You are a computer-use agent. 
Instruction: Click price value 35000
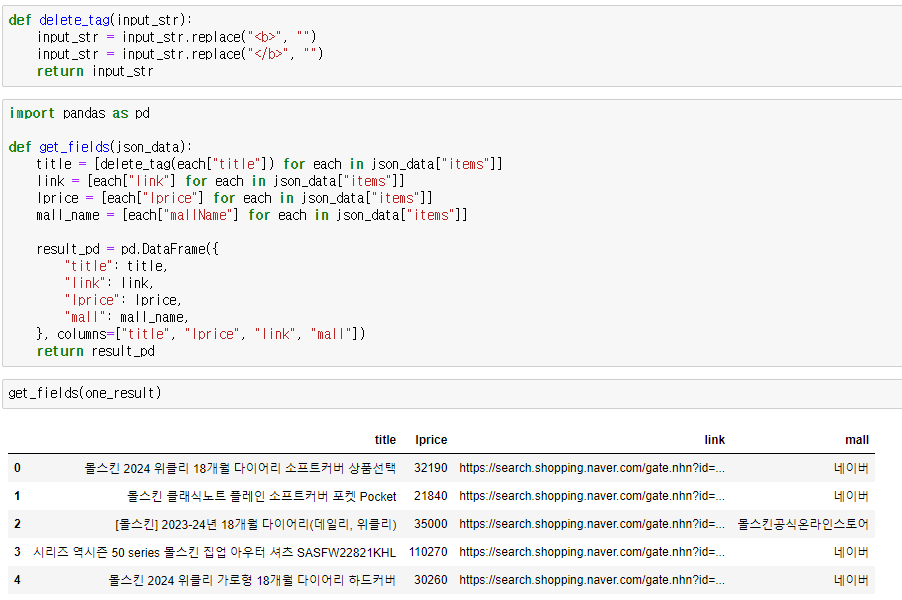pos(430,524)
